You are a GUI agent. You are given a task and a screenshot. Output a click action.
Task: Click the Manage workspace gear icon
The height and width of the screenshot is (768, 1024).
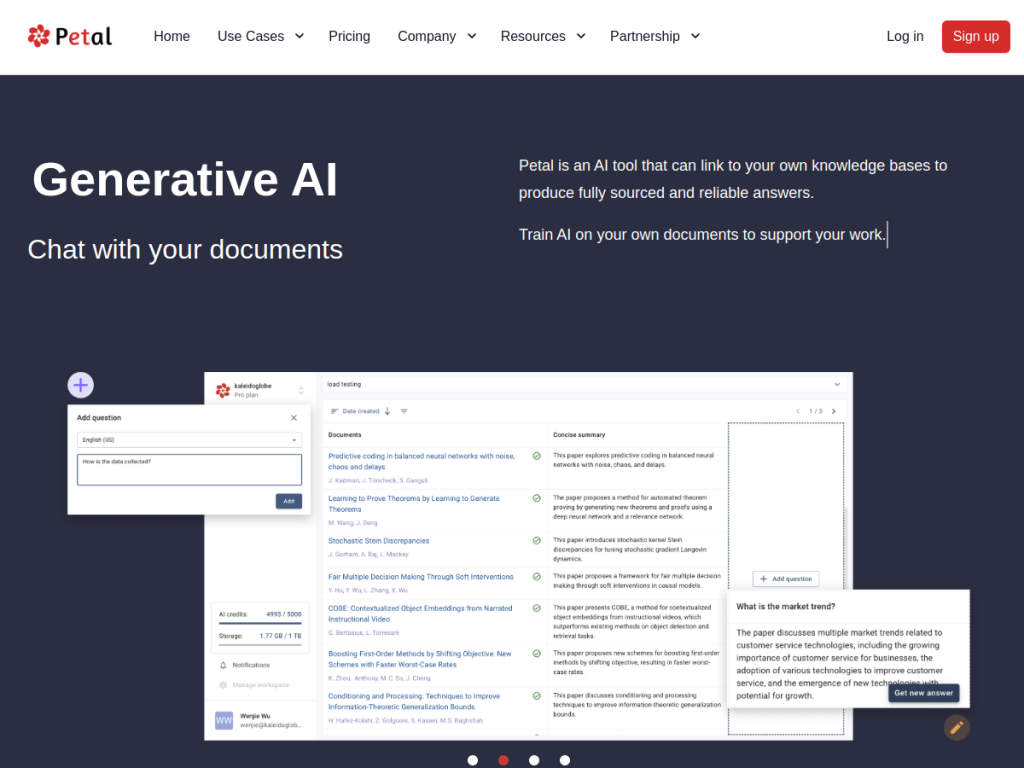coord(223,685)
